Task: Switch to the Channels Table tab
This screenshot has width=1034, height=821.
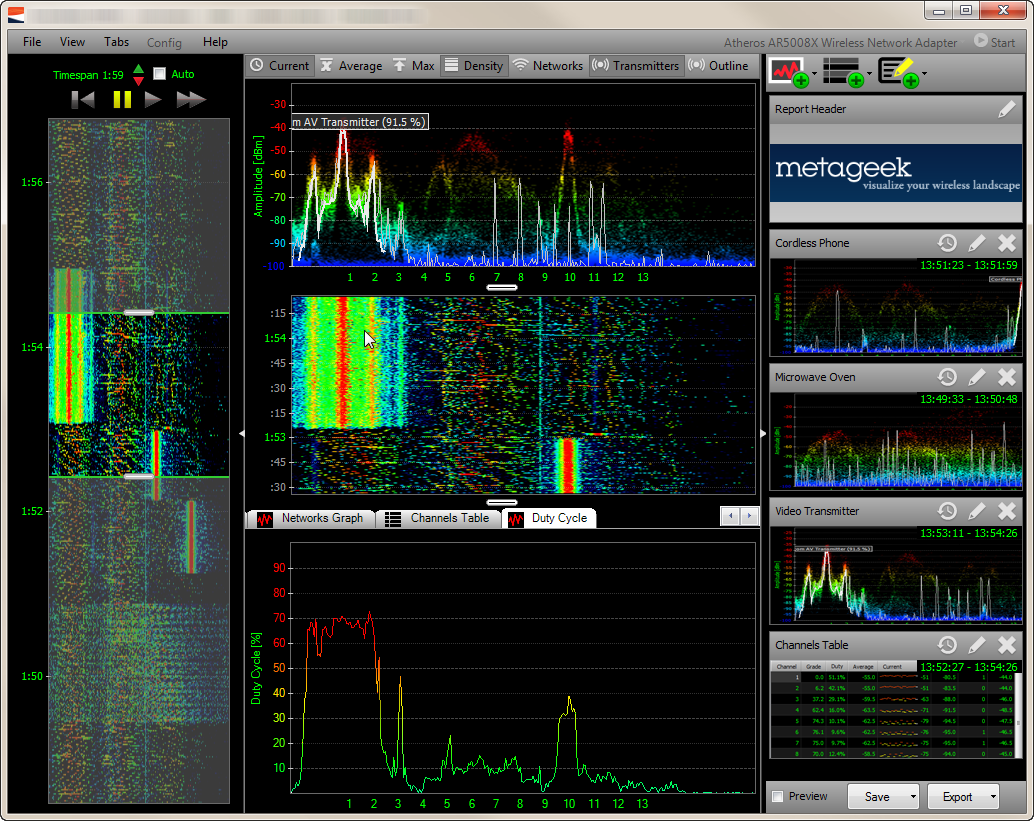Action: (438, 518)
